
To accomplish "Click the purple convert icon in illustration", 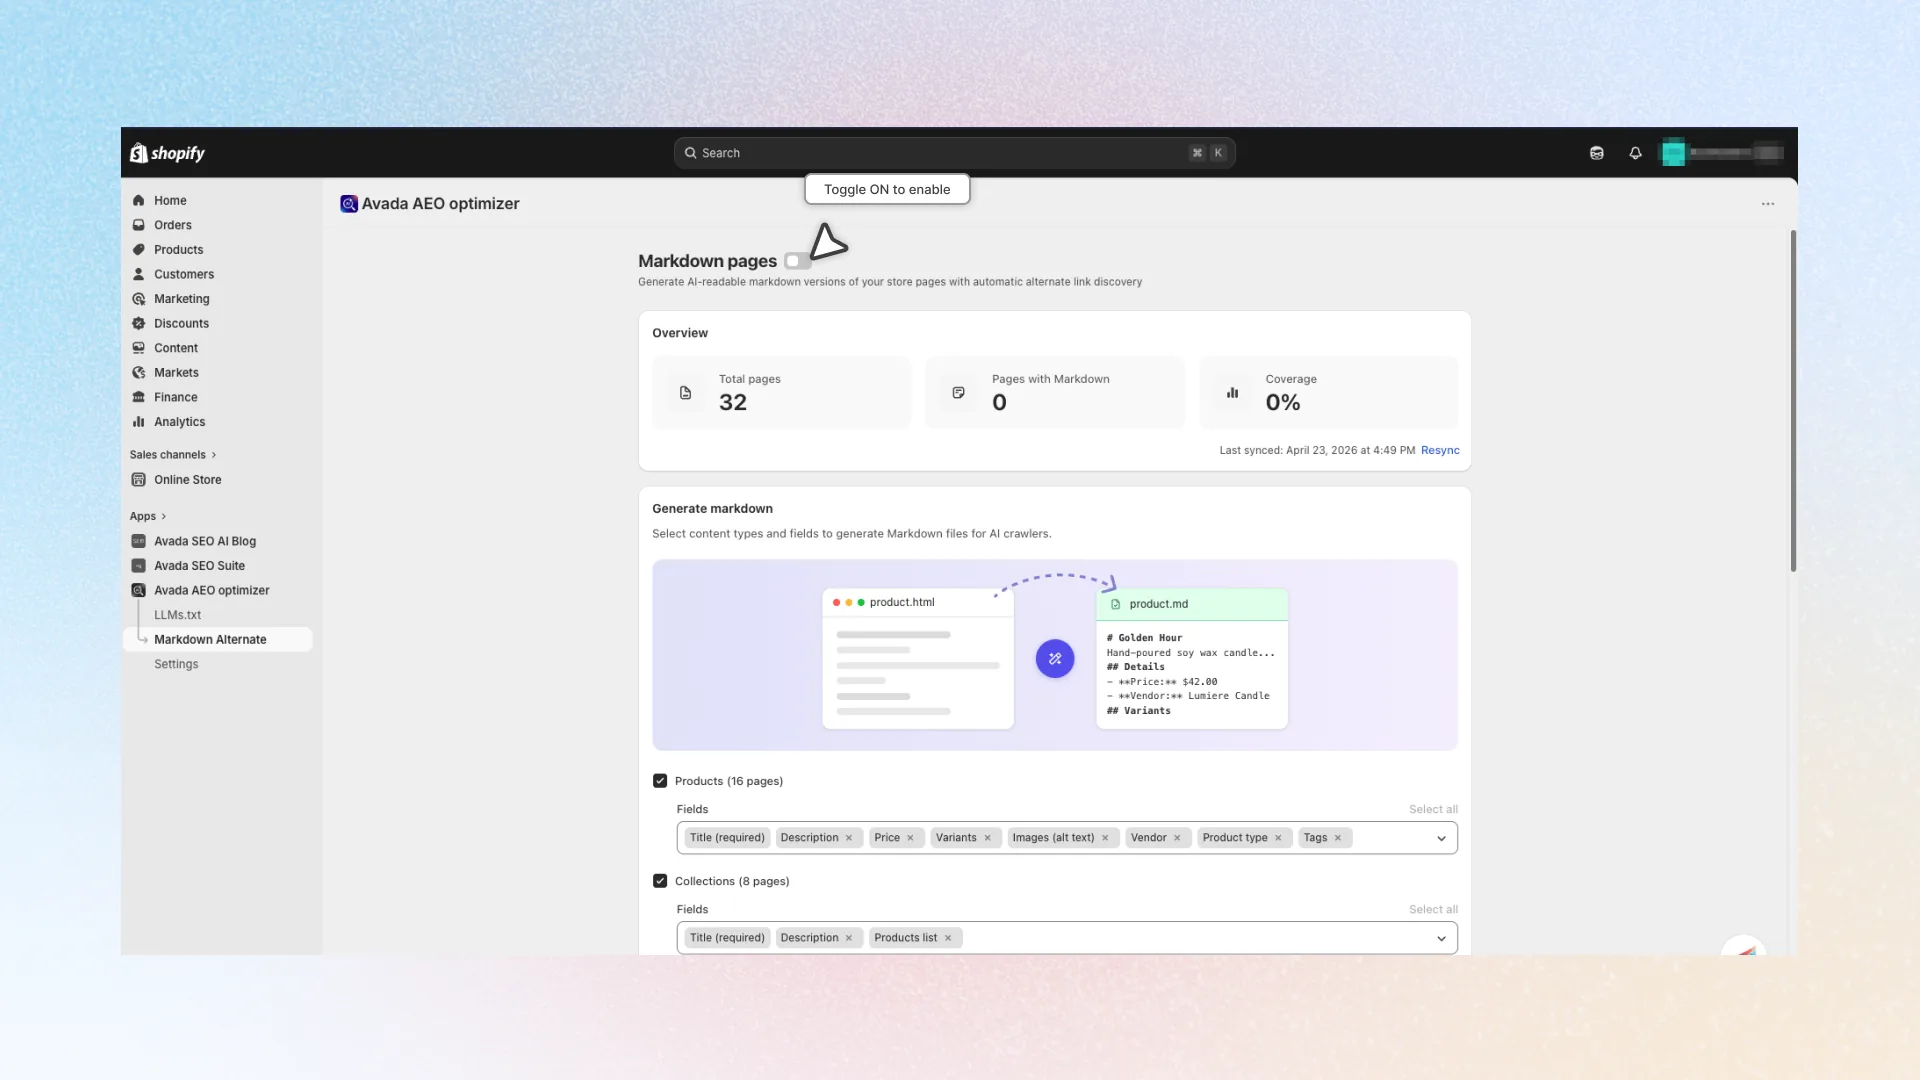I will 1055,659.
